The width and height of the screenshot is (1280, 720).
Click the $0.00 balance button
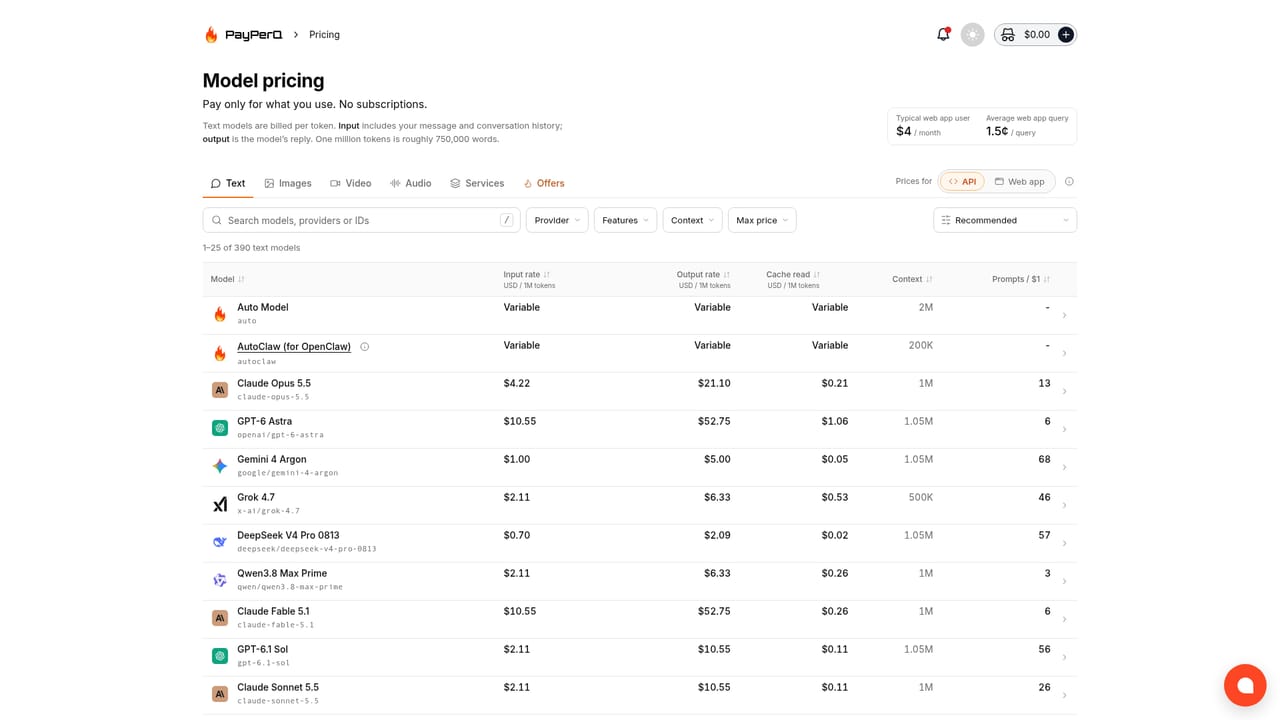pyautogui.click(x=1035, y=35)
